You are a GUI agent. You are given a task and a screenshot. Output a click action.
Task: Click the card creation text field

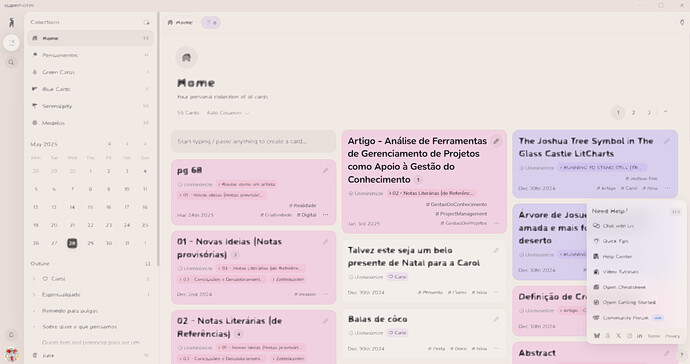[x=253, y=141]
